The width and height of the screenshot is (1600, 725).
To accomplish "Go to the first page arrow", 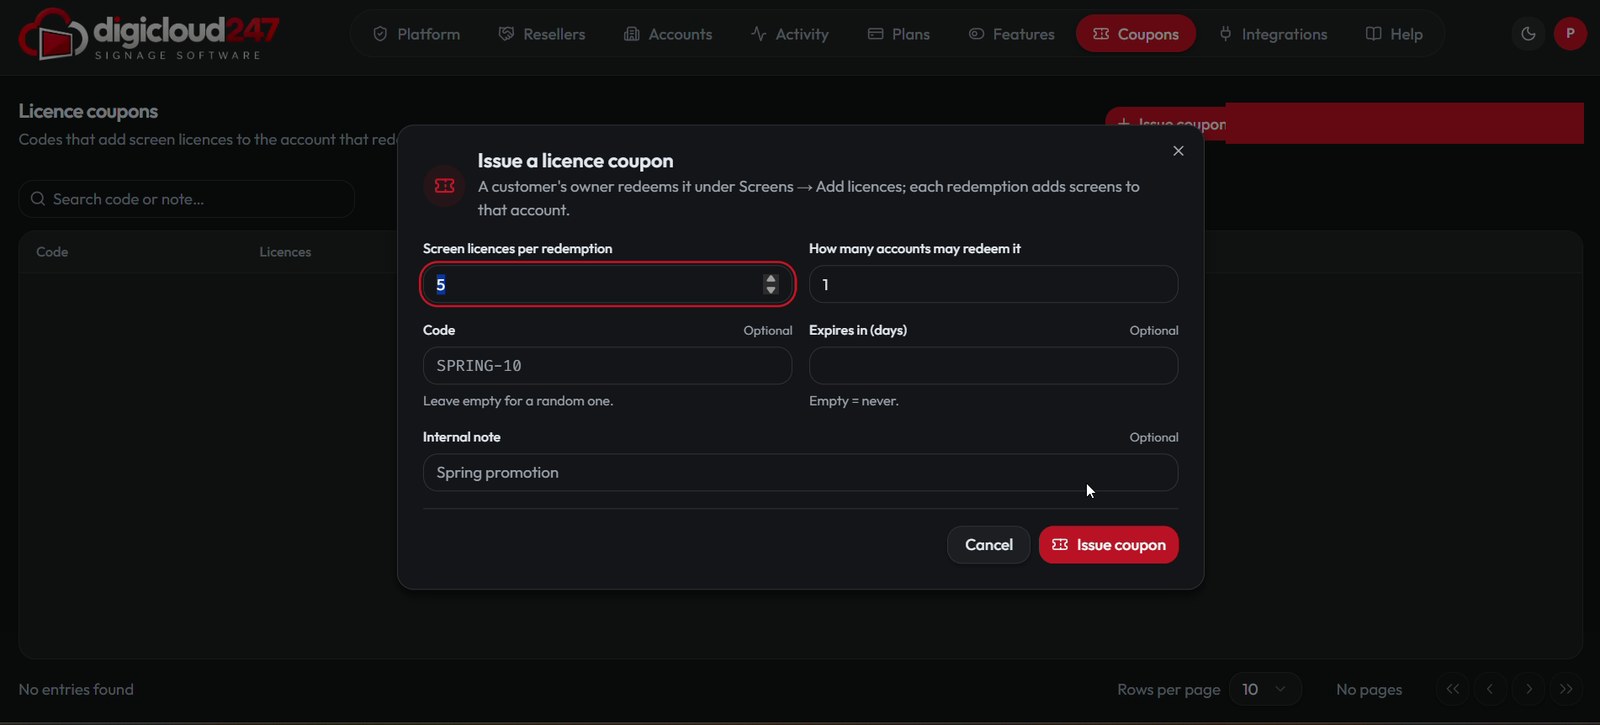I will click(1453, 689).
